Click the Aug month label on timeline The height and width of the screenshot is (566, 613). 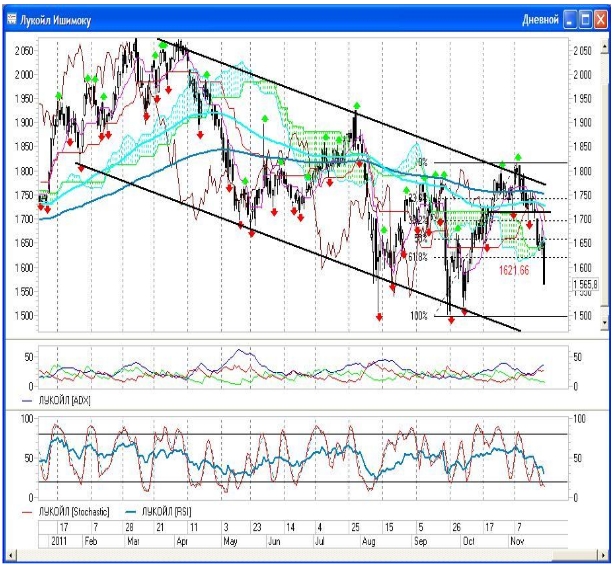click(369, 542)
